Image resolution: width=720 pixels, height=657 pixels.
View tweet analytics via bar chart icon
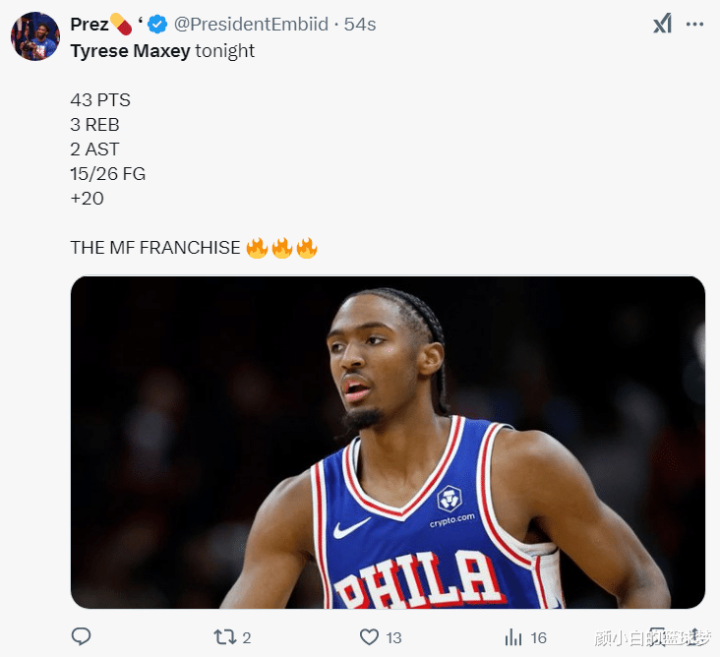pyautogui.click(x=513, y=637)
